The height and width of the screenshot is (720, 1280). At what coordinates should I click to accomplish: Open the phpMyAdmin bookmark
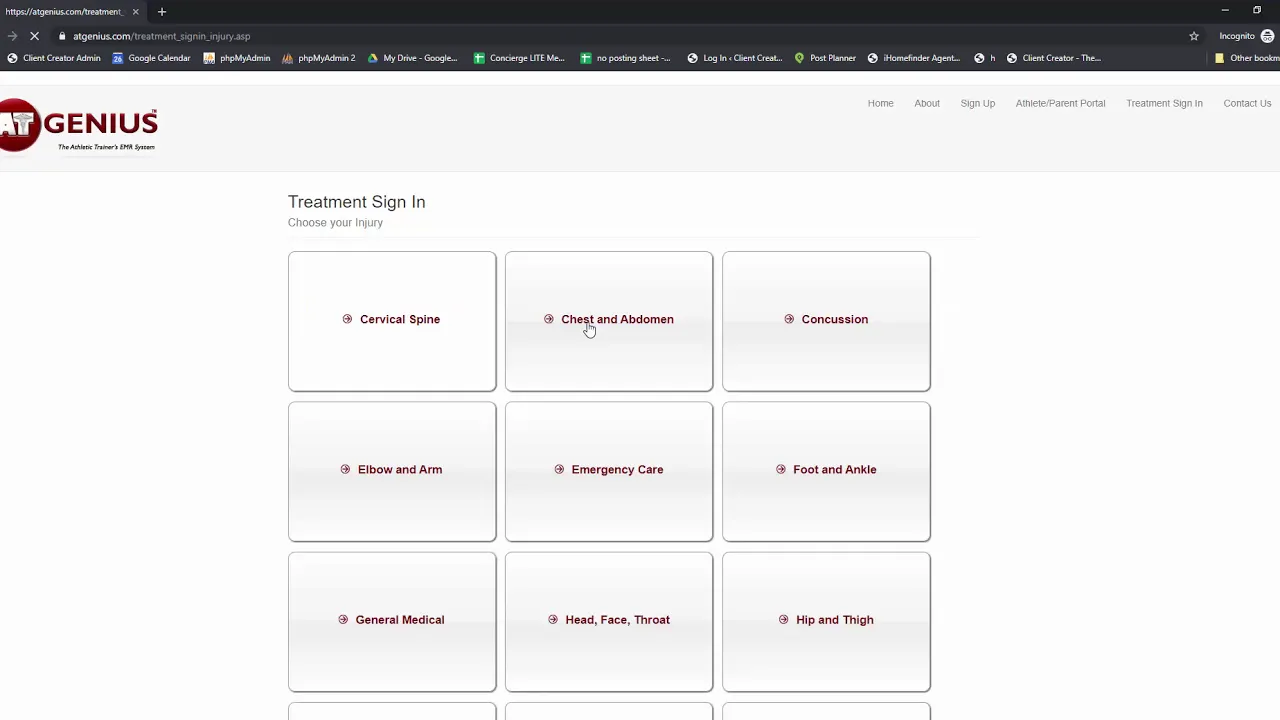237,58
